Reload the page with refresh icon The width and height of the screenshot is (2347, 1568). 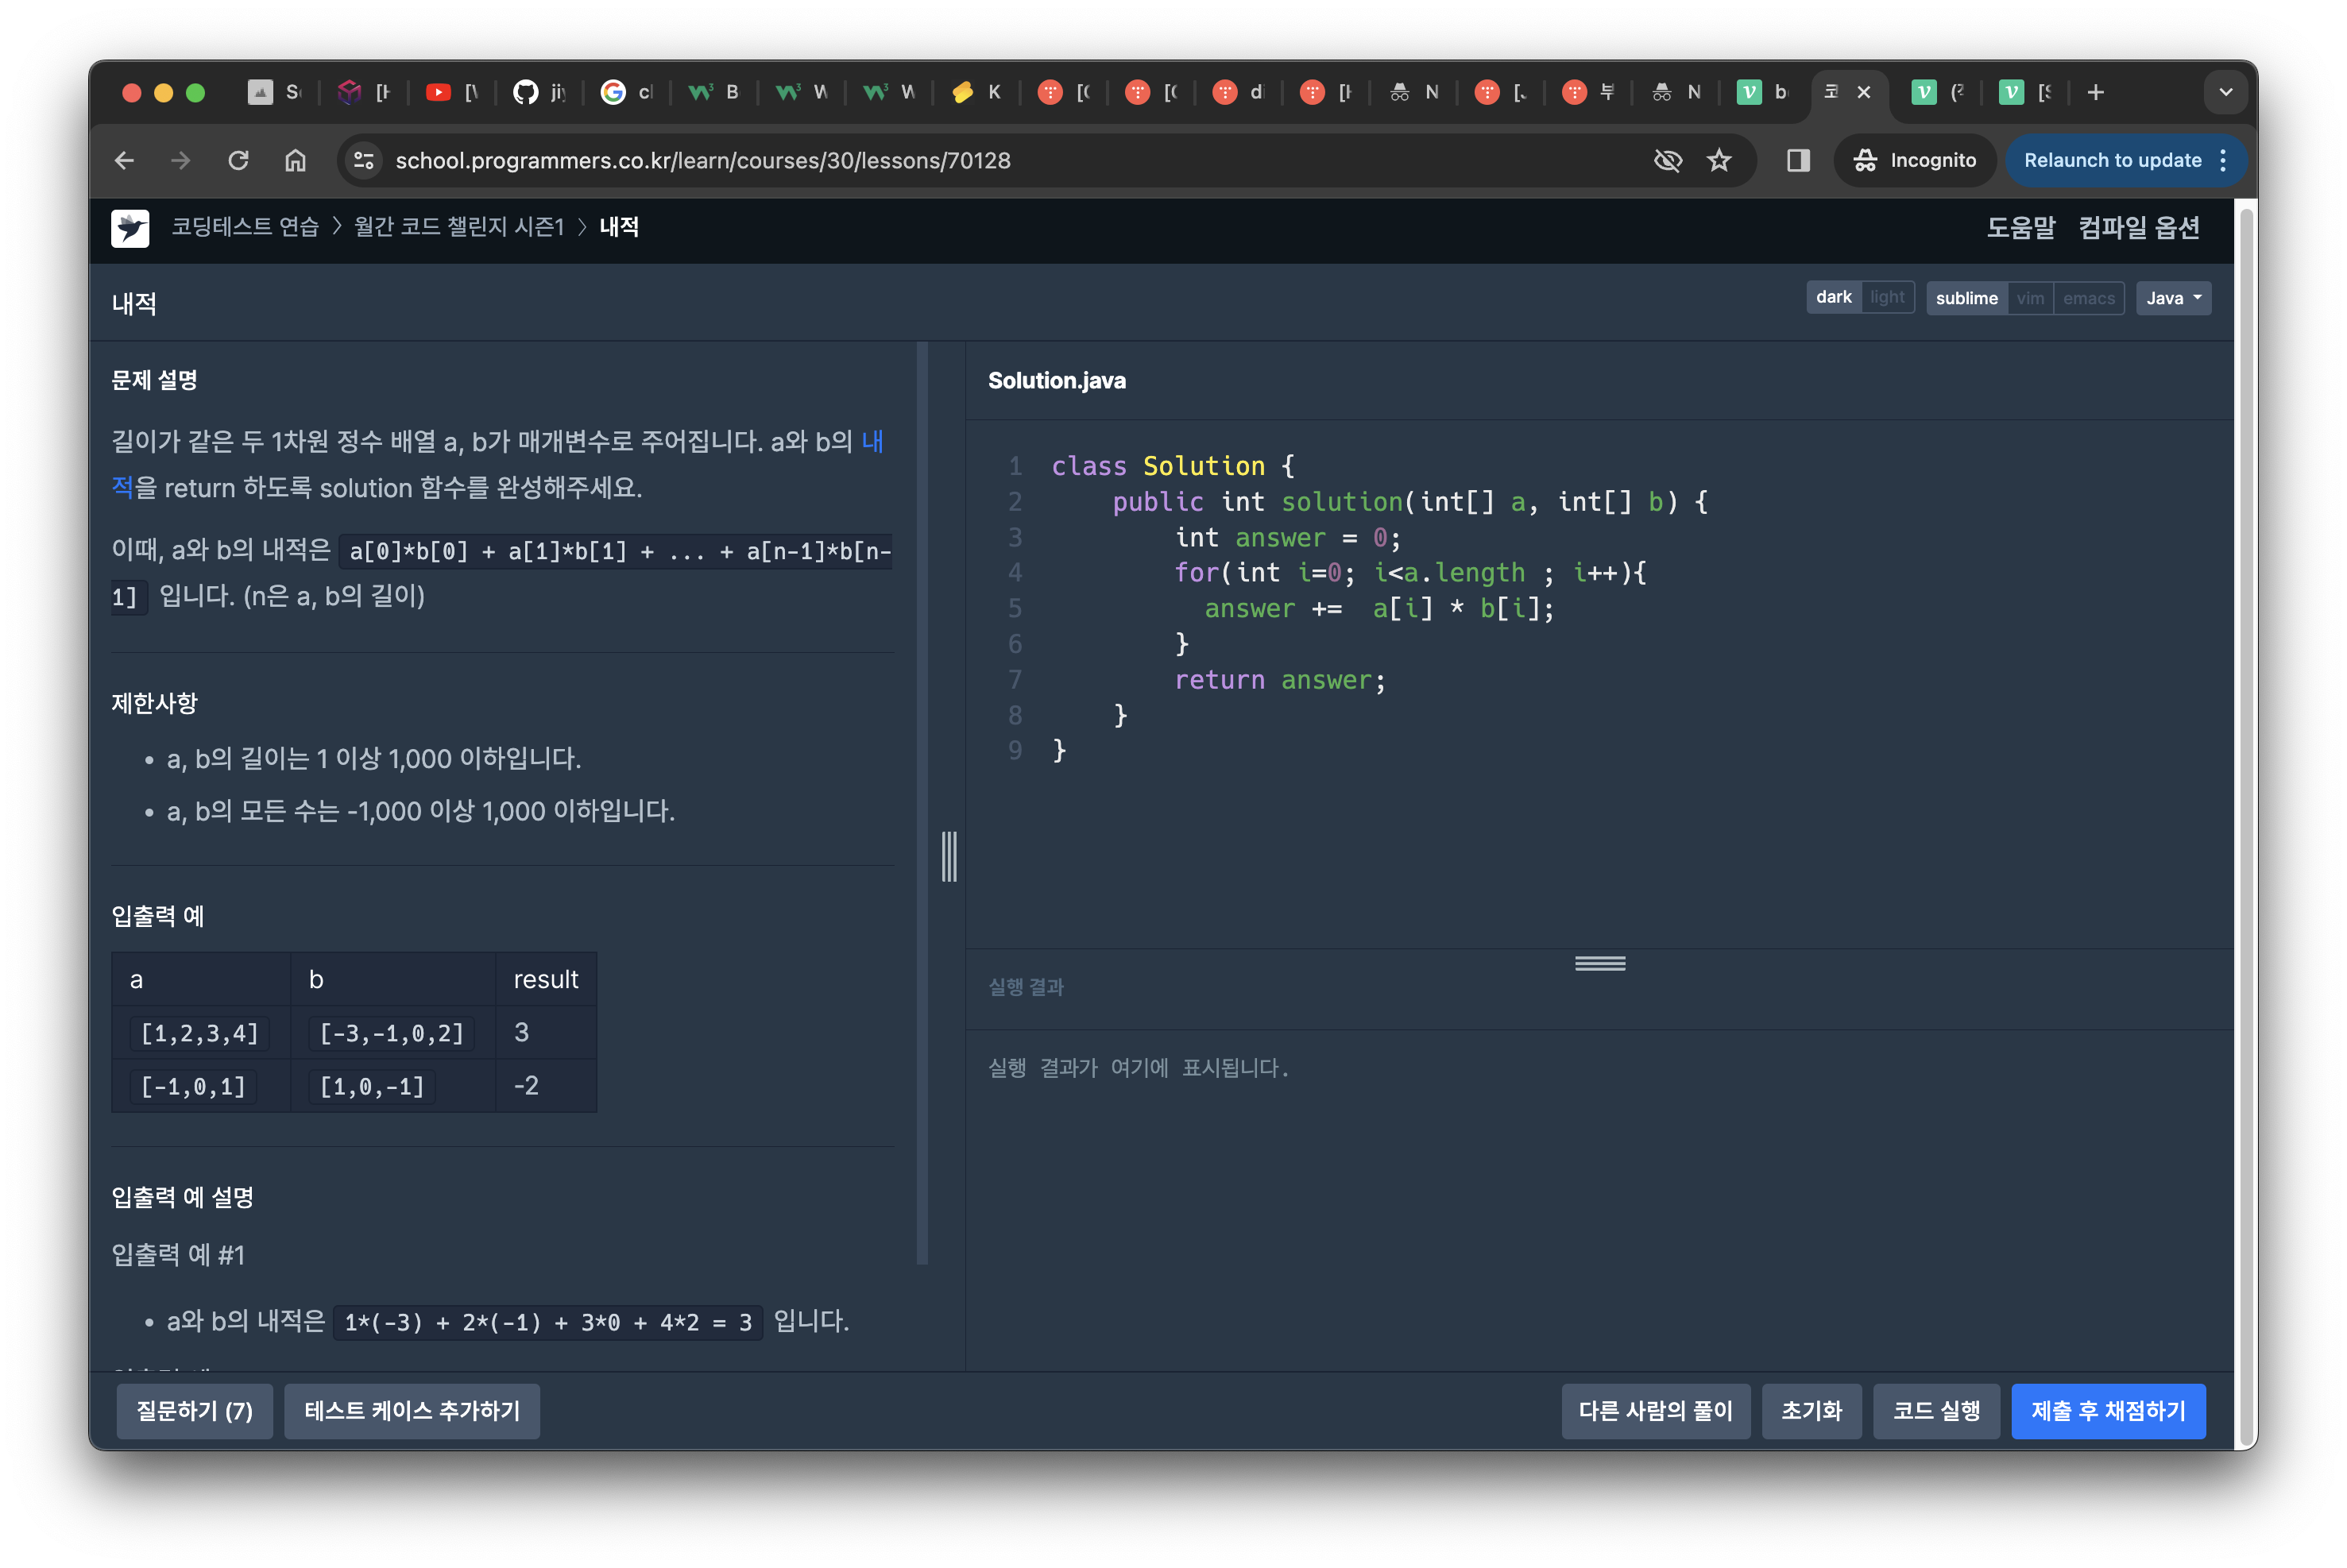click(238, 160)
